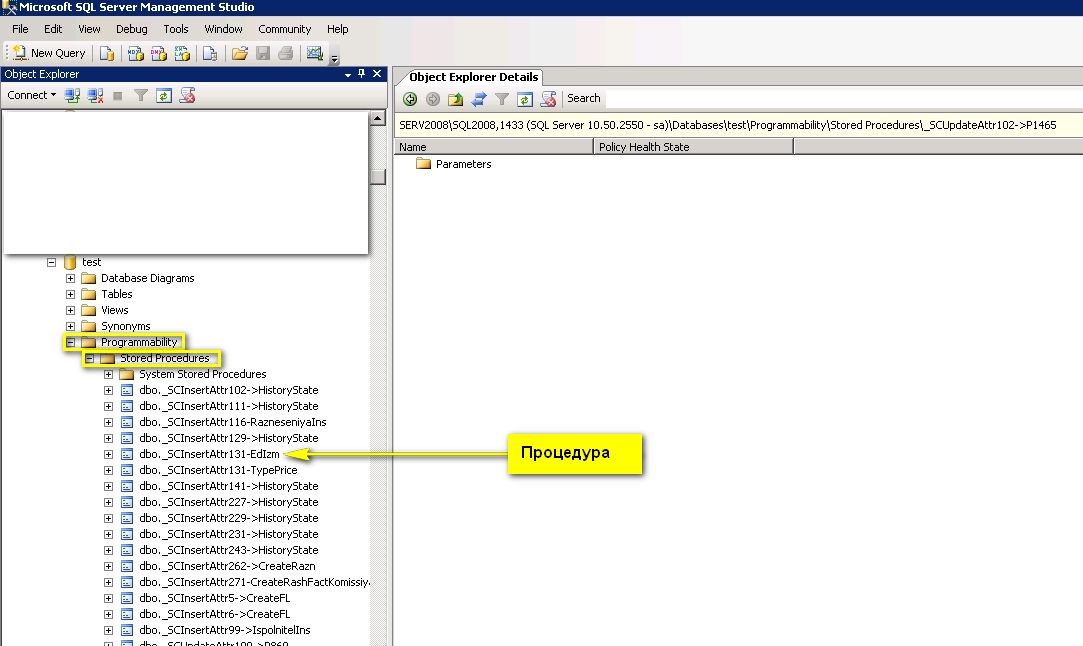Collapse the test database node
Image resolution: width=1083 pixels, height=646 pixels.
tap(51, 263)
